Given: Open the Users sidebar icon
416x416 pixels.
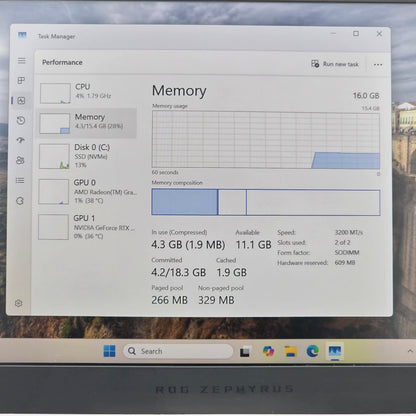Looking at the screenshot, I should tap(20, 160).
